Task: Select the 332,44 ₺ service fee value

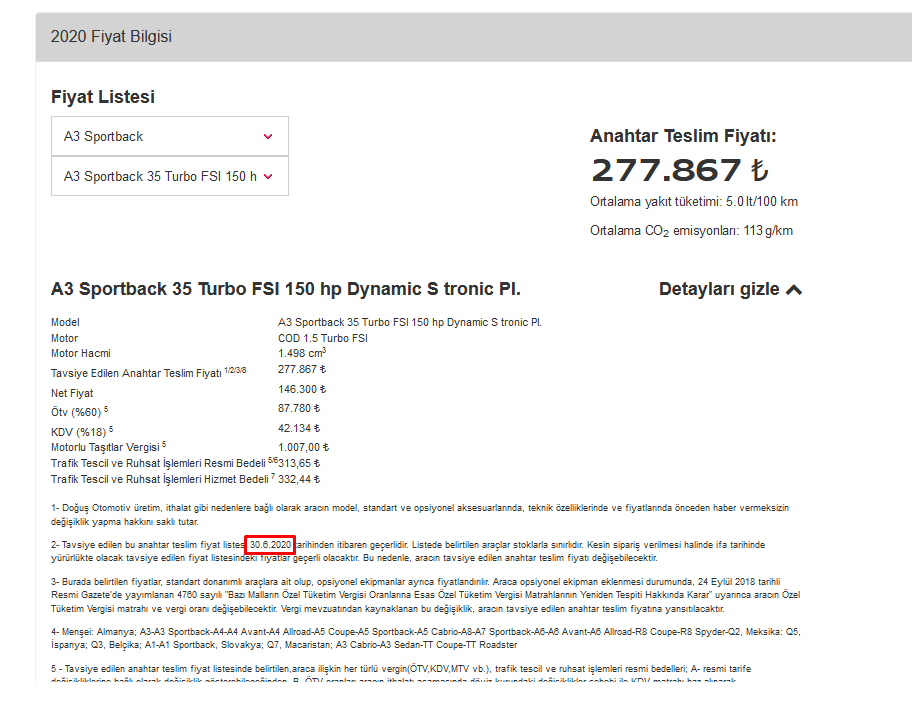Action: tap(299, 479)
